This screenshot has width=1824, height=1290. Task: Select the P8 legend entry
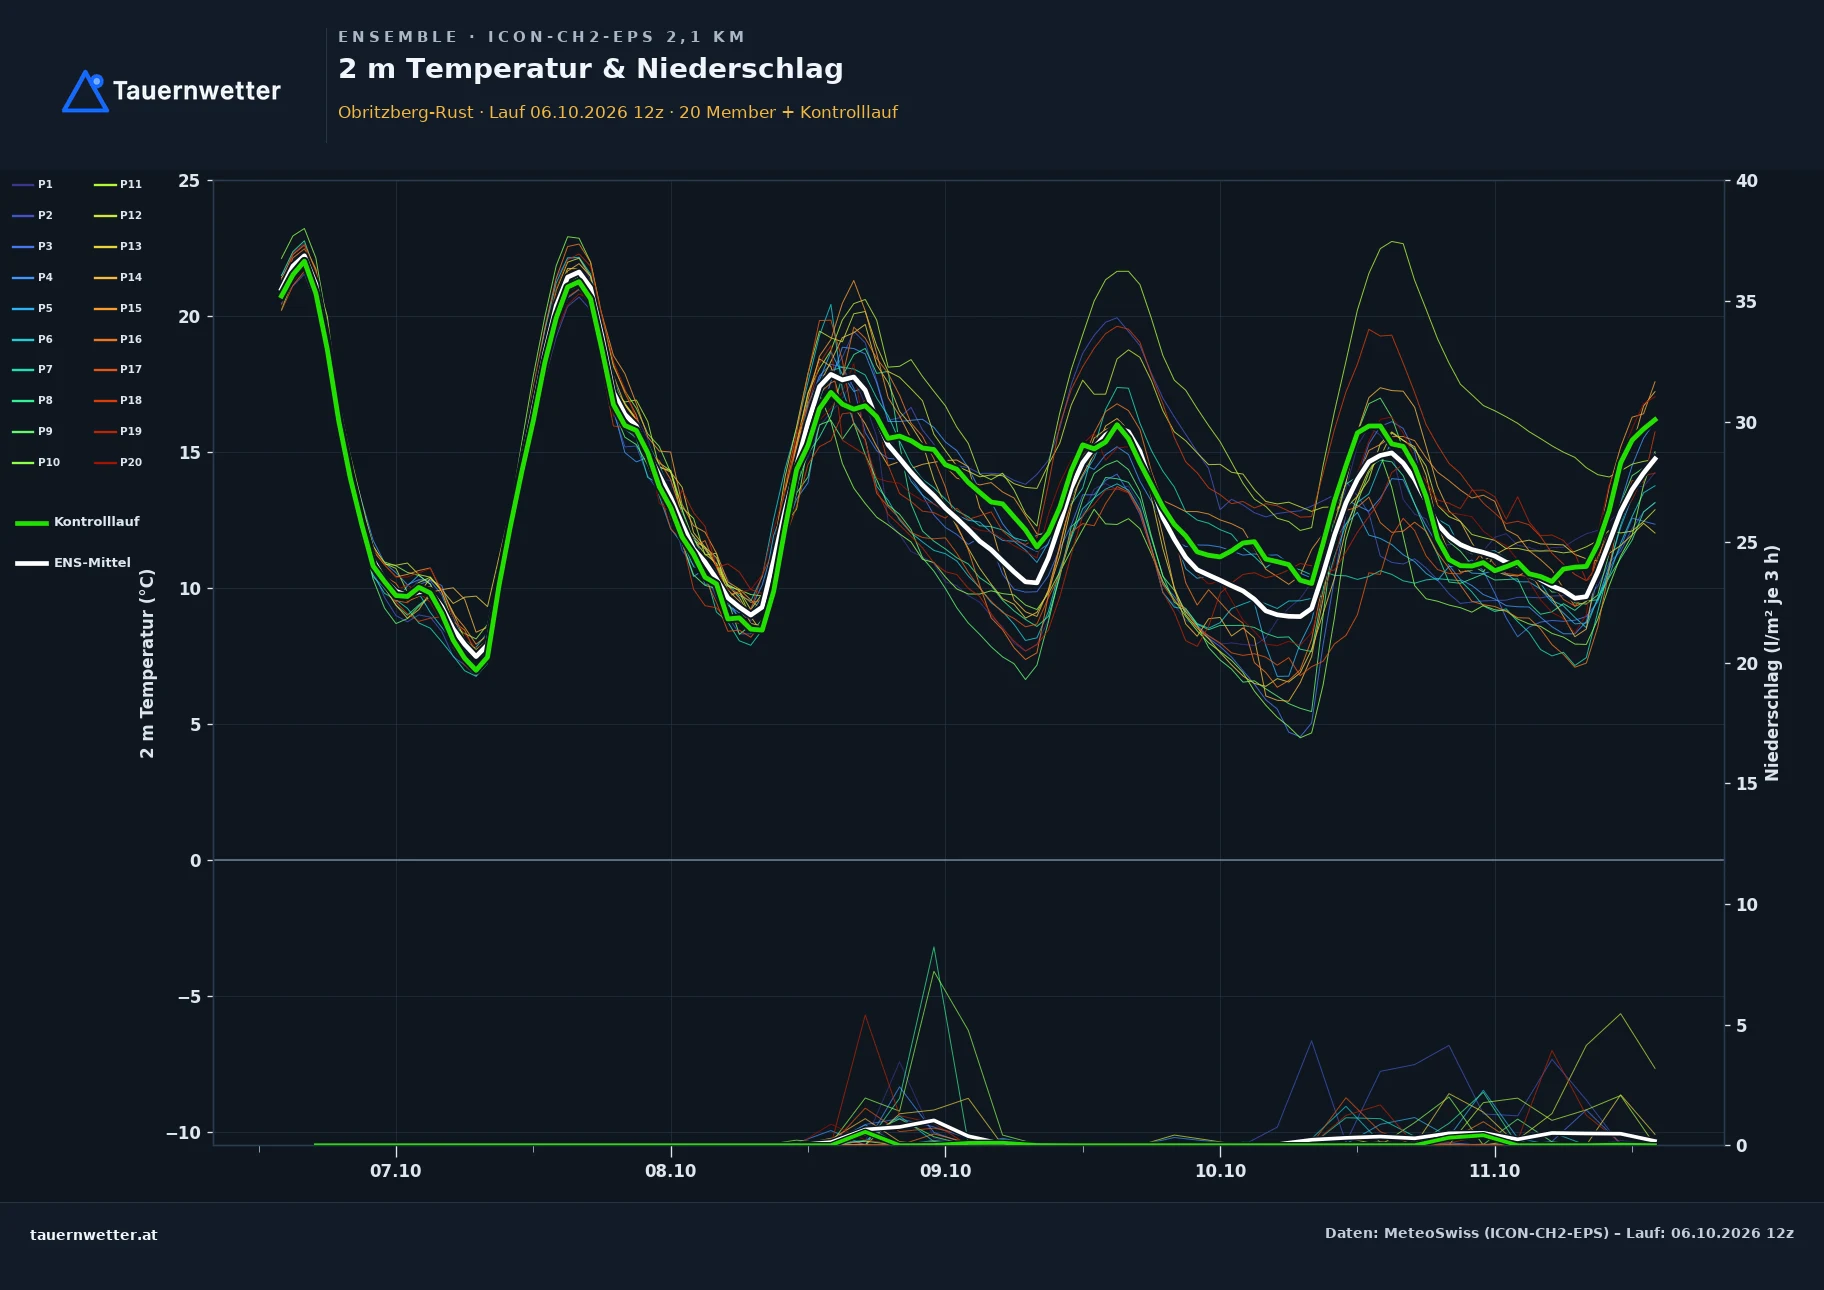point(33,400)
